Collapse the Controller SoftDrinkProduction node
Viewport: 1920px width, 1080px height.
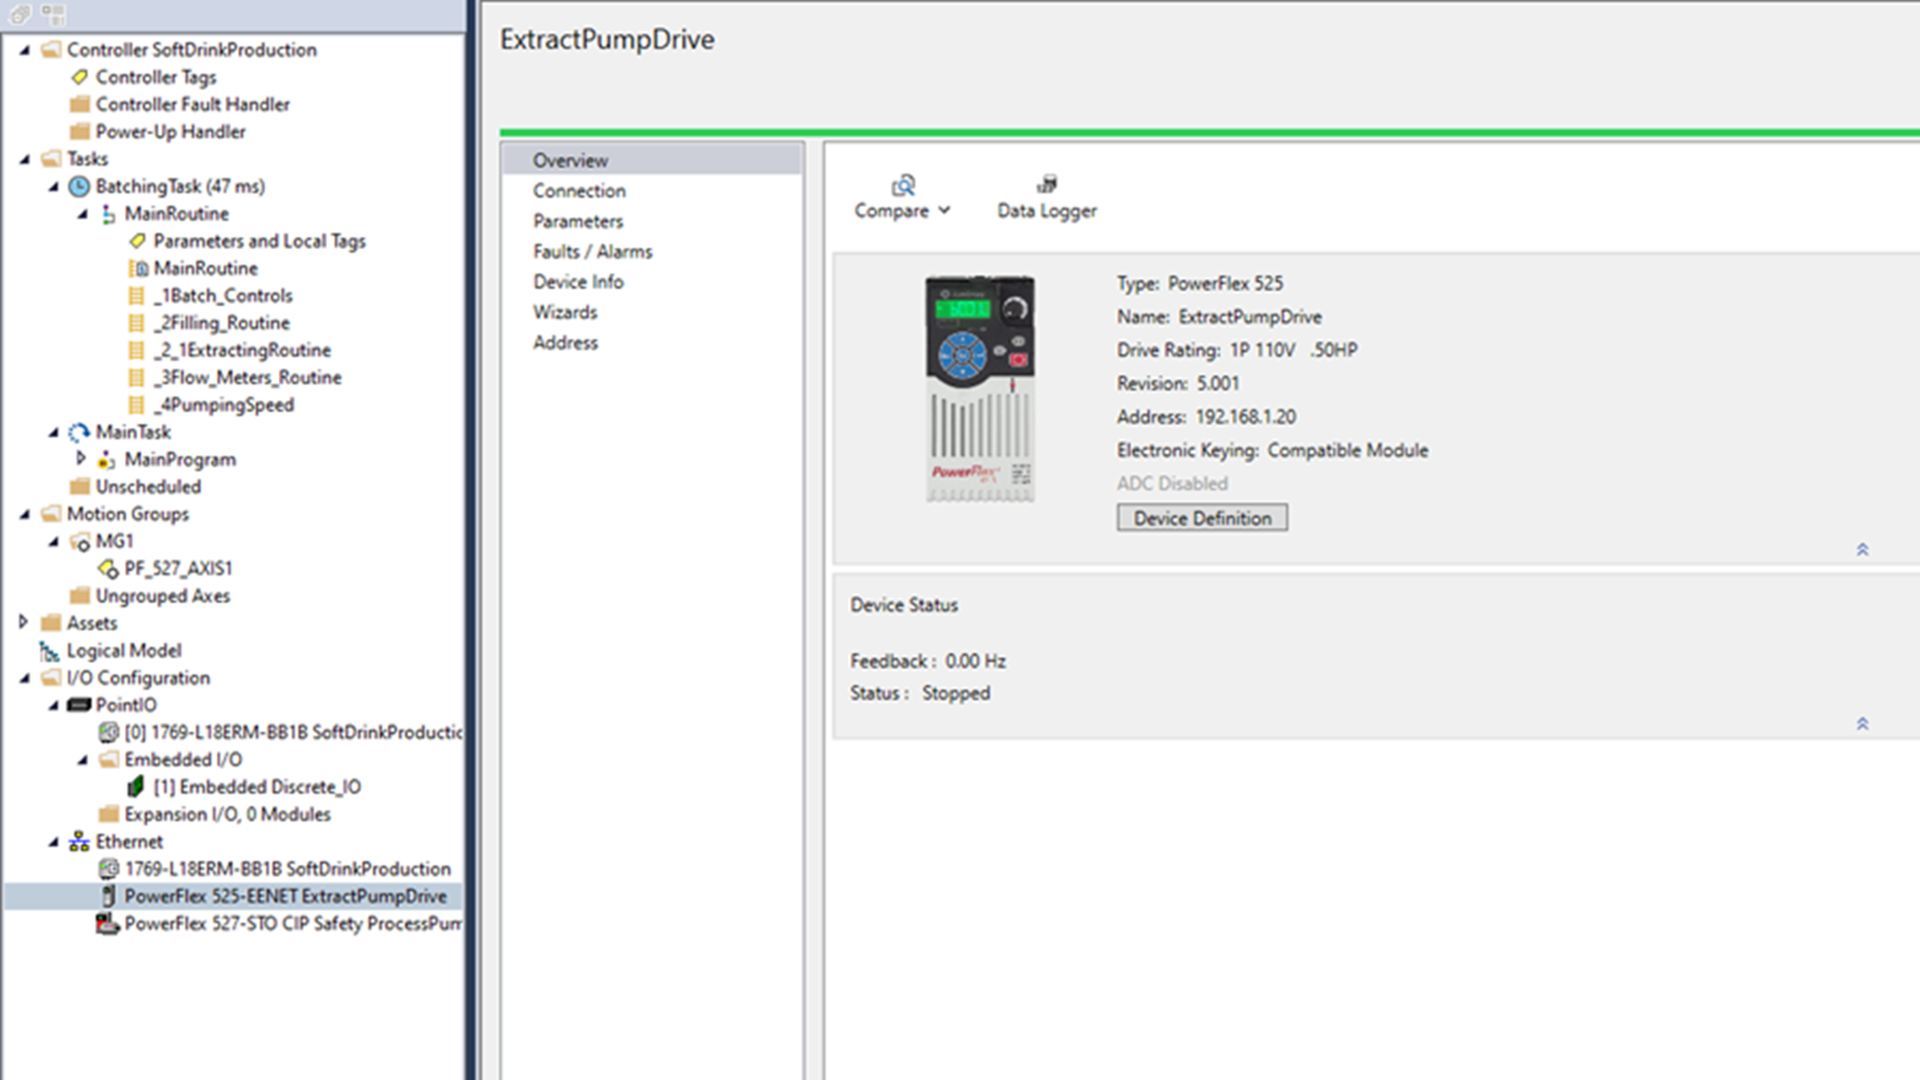point(25,50)
